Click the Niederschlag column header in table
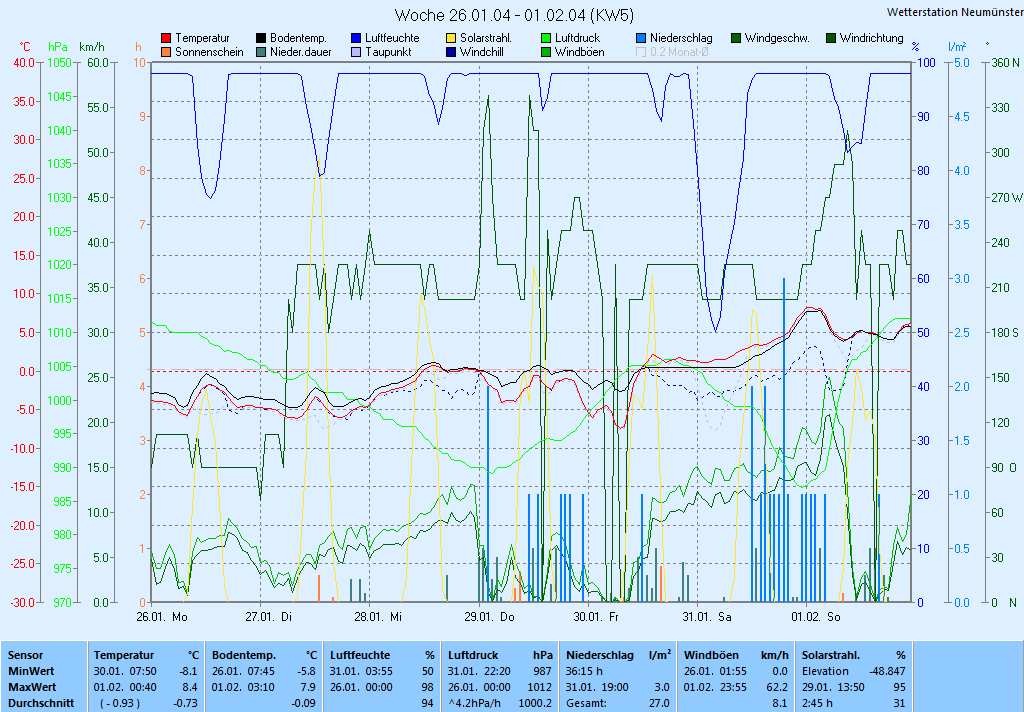1024x712 pixels. pos(600,655)
